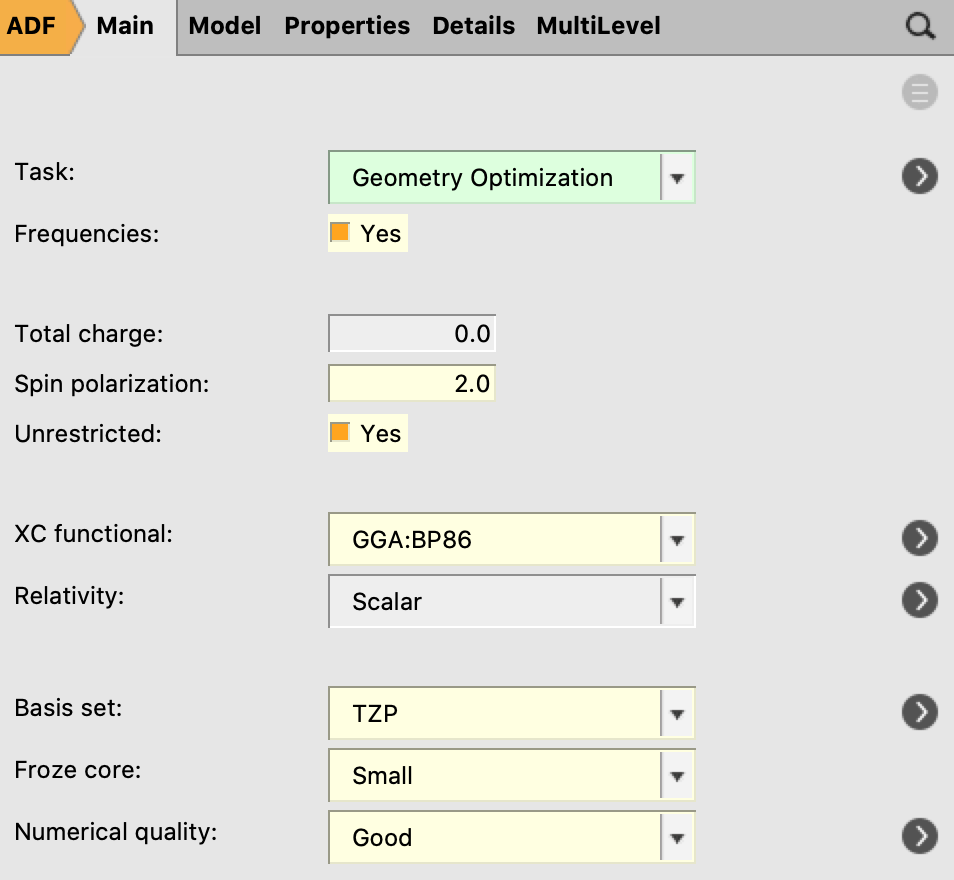This screenshot has height=880, width=954.
Task: Toggle the Unrestricted checkbox
Action: coord(340,433)
